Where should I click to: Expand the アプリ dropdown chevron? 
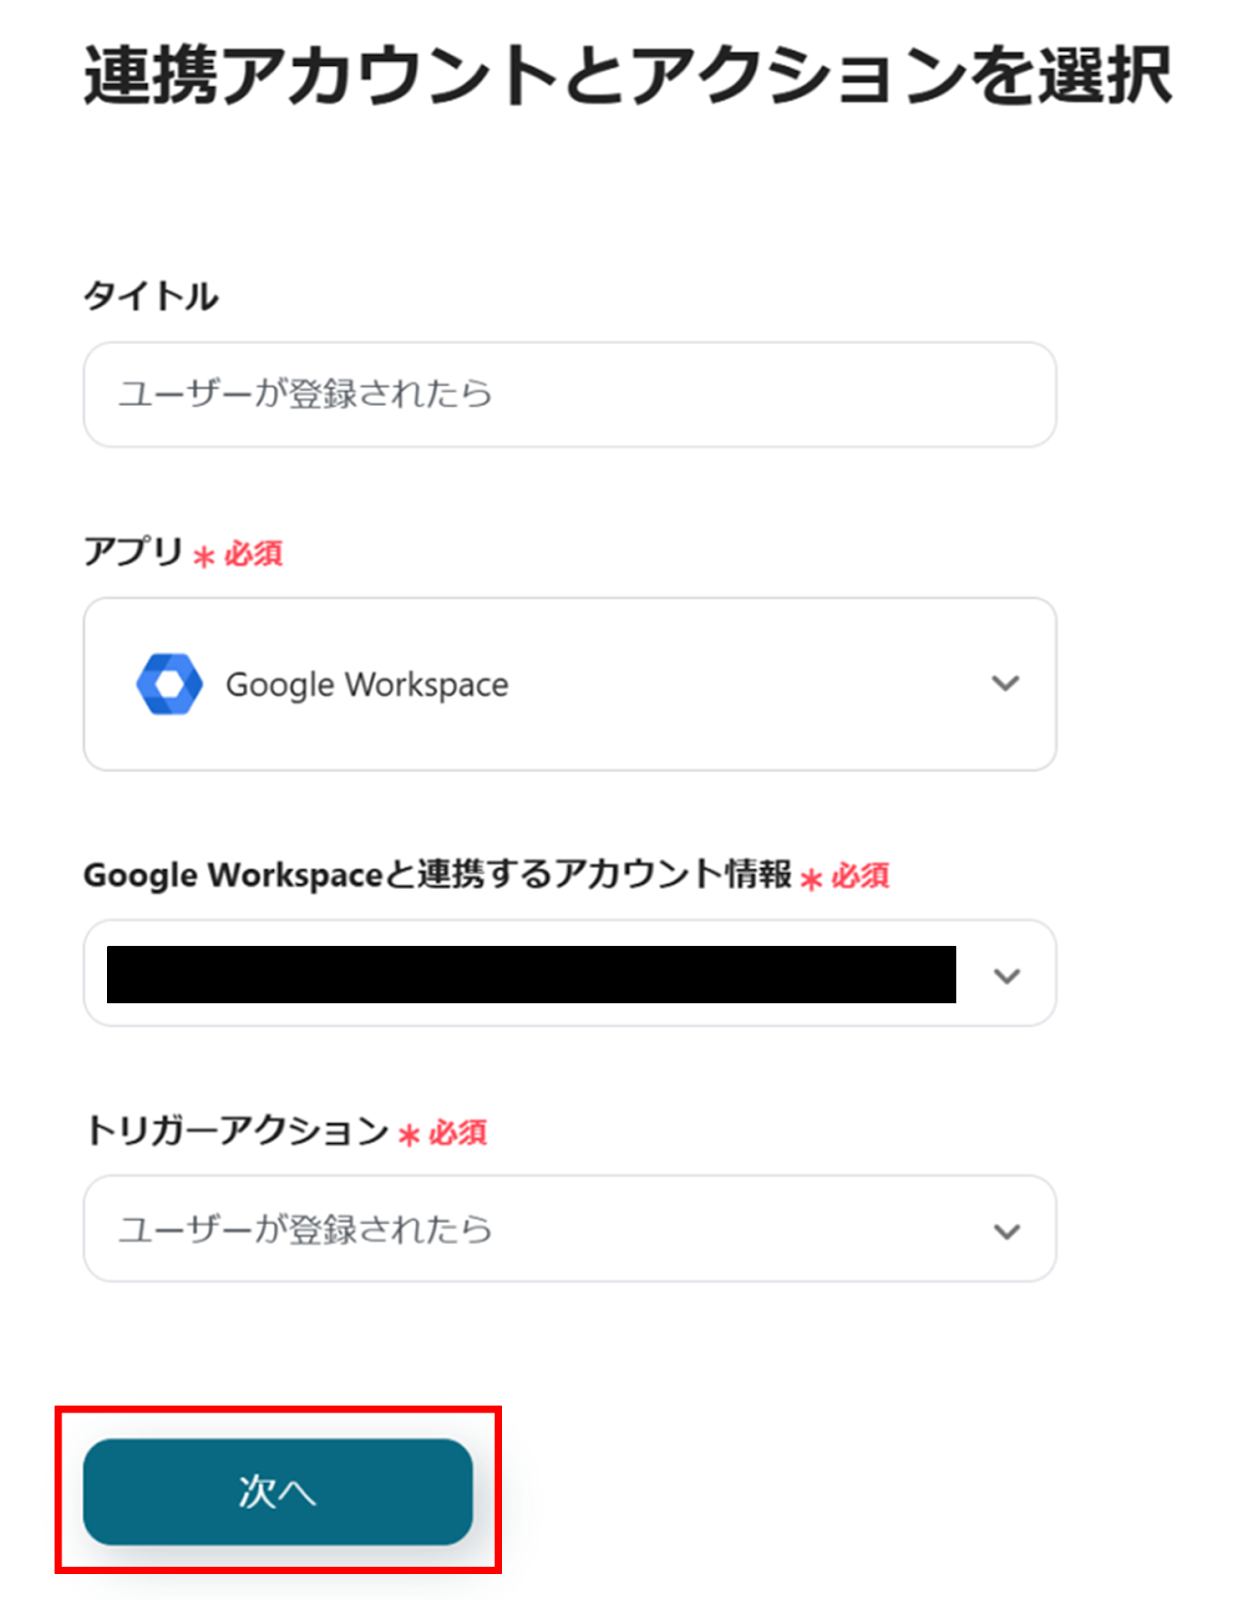click(x=1005, y=684)
